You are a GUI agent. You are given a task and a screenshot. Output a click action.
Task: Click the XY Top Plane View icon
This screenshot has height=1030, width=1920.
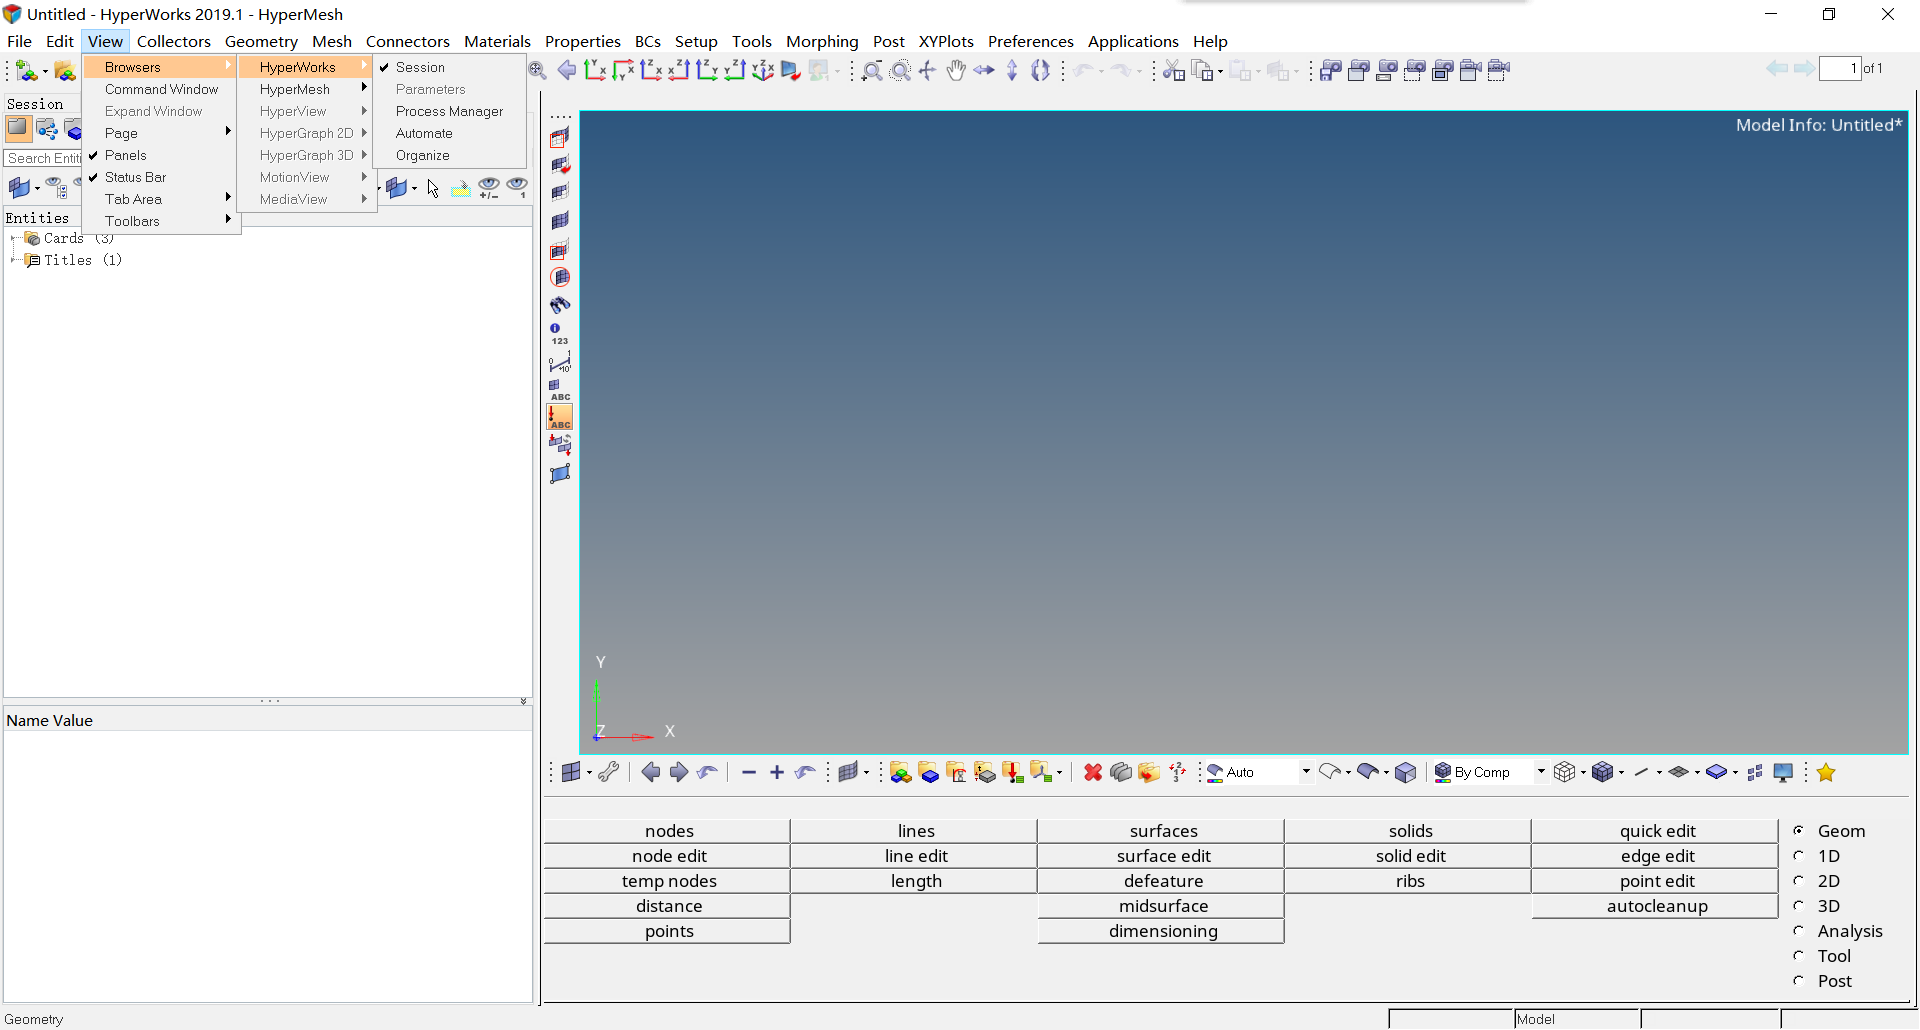pyautogui.click(x=595, y=70)
